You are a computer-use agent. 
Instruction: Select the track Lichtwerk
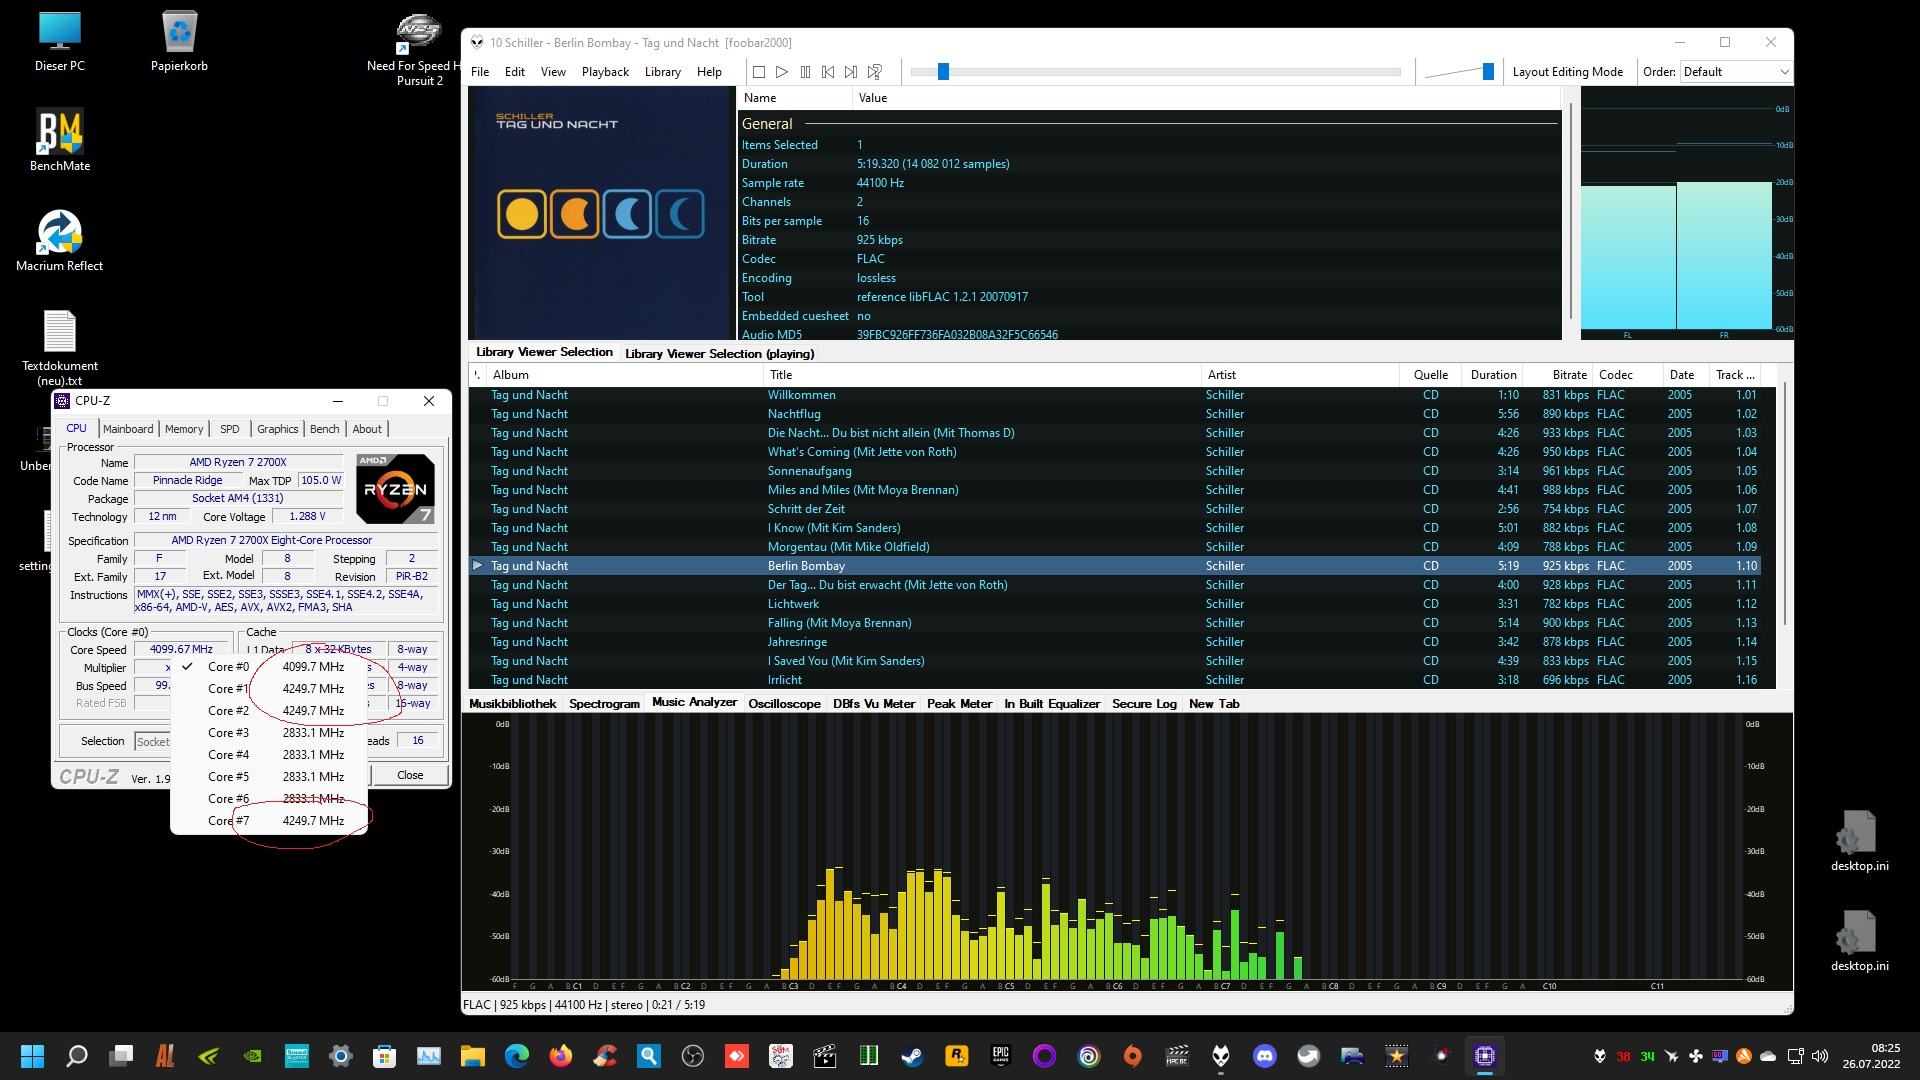[x=1115, y=604]
